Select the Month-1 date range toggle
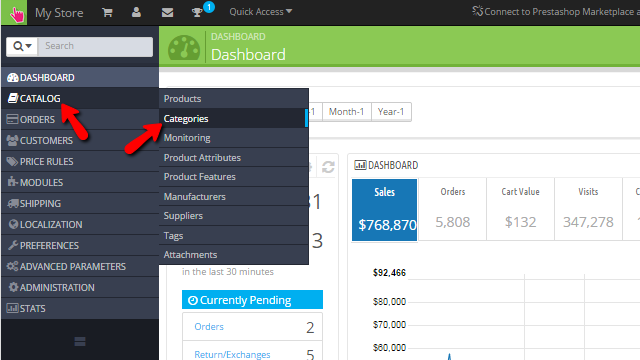Viewport: 640px width, 360px height. (347, 112)
